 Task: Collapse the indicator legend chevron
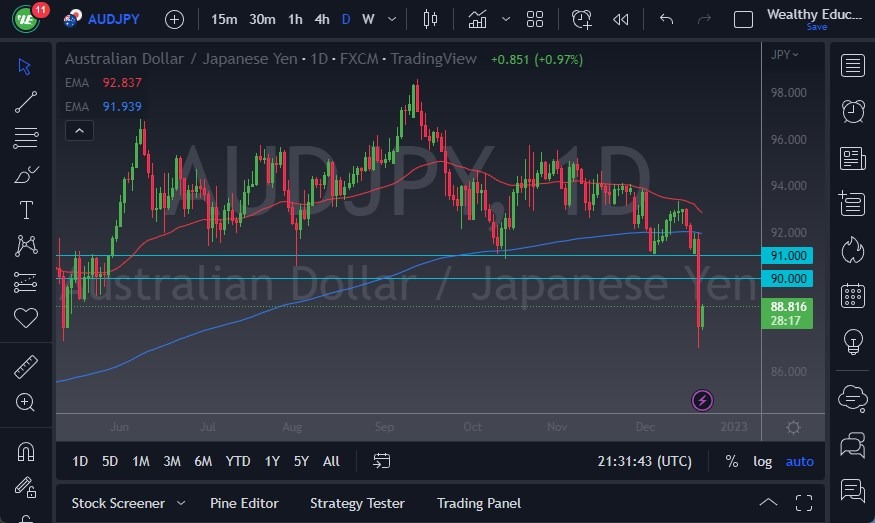pyautogui.click(x=78, y=130)
